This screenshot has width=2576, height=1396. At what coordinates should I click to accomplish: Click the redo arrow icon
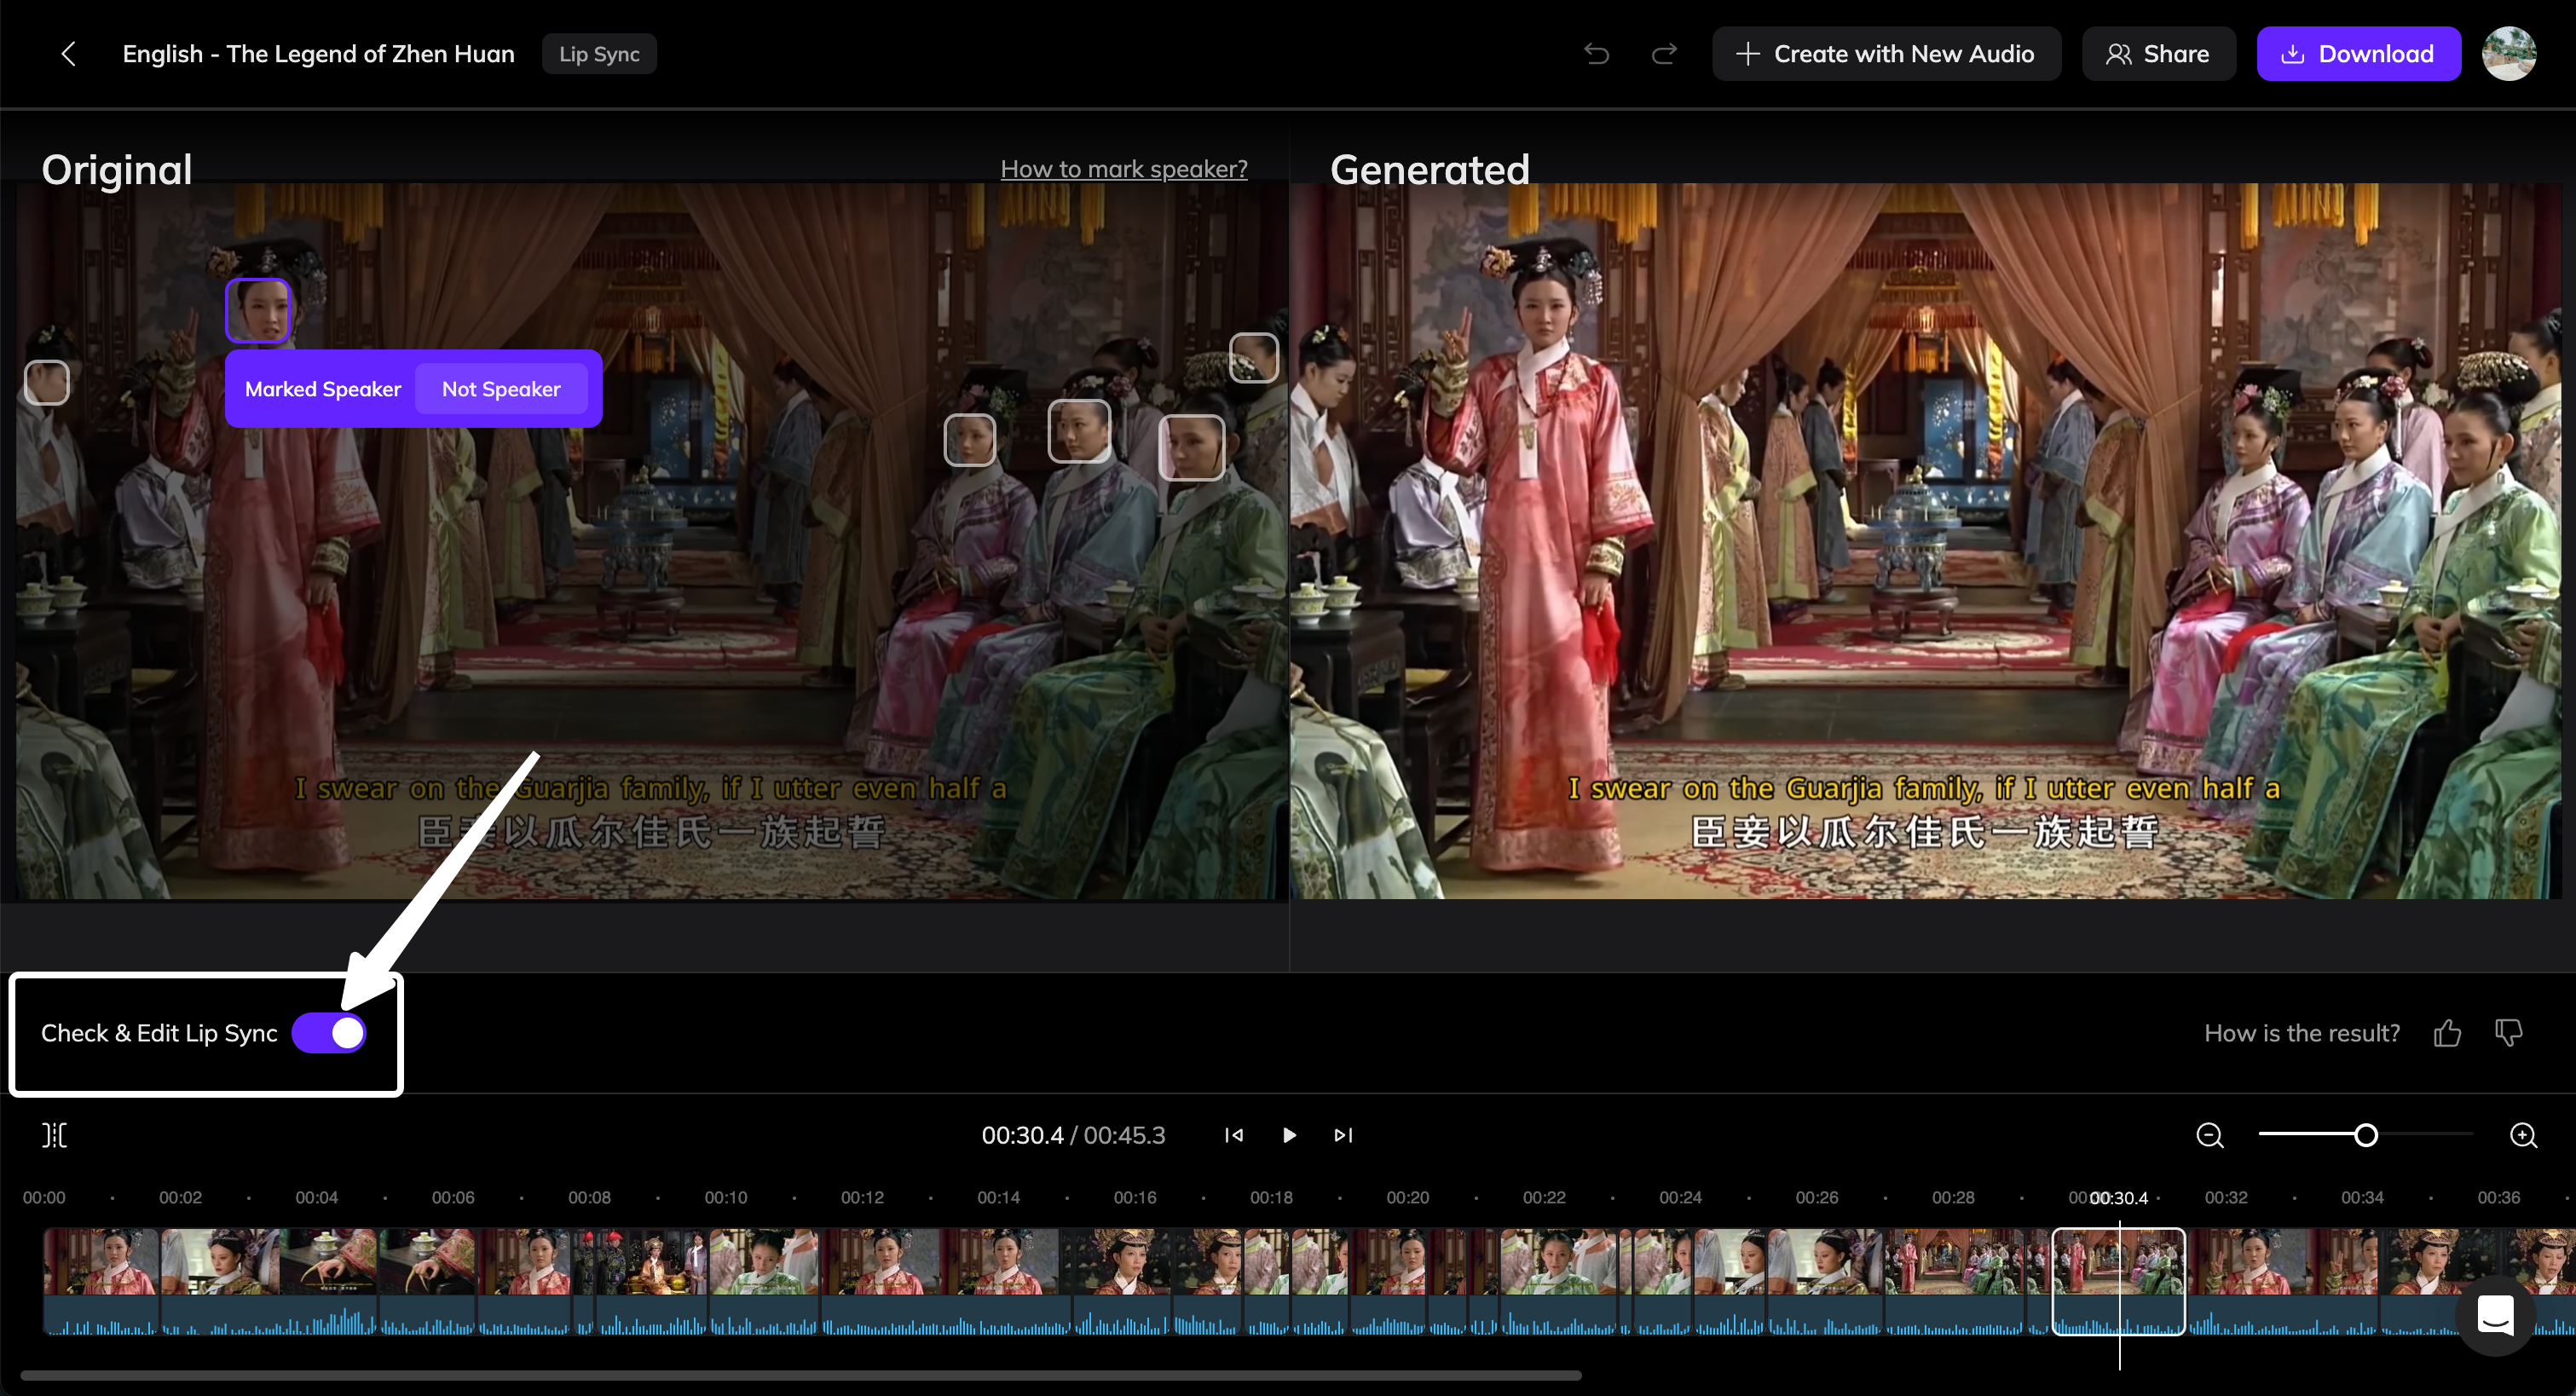click(1663, 54)
